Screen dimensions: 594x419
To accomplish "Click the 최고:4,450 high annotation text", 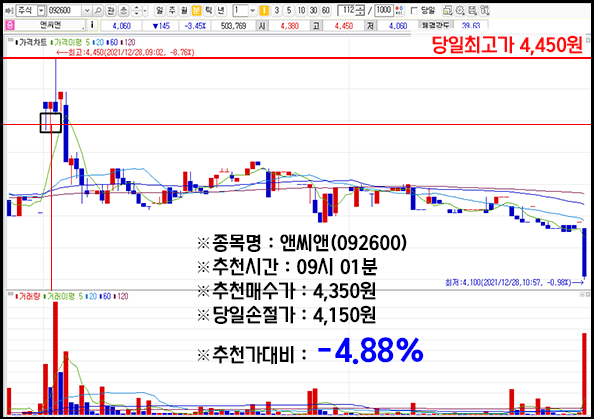I will [125, 52].
